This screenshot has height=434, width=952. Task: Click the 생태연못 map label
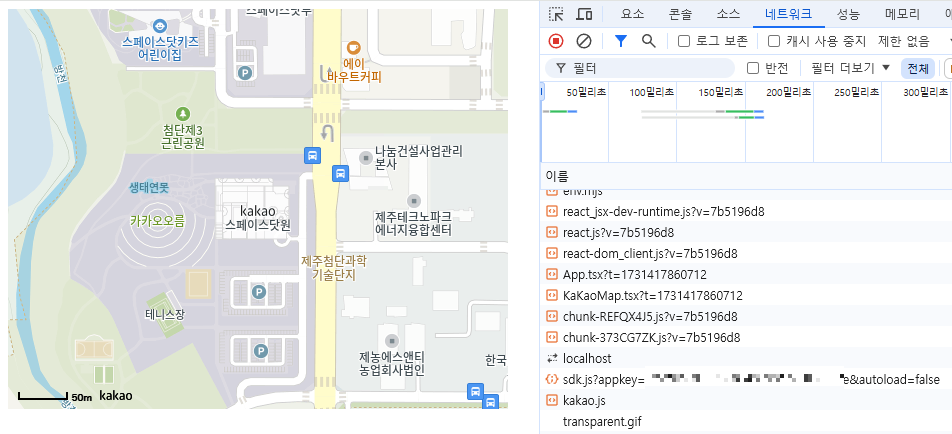click(x=149, y=188)
